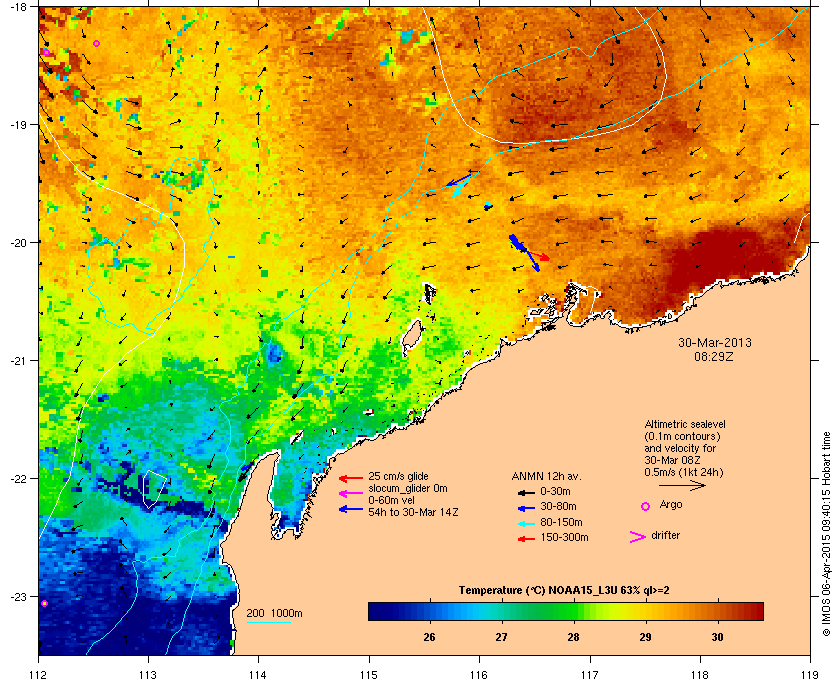The image size is (840, 680).
Task: Click the black 0-30m ANMN arrow icon
Action: (526, 492)
